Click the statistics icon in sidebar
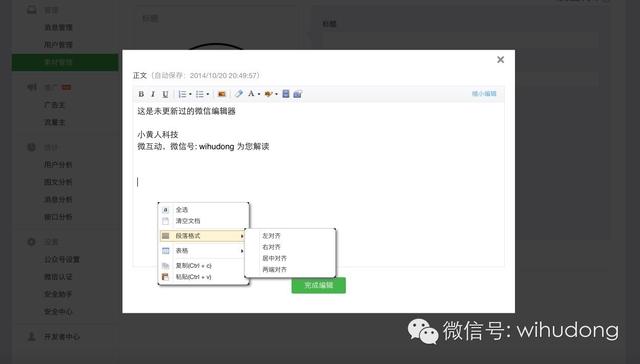The height and width of the screenshot is (364, 640). [31, 147]
